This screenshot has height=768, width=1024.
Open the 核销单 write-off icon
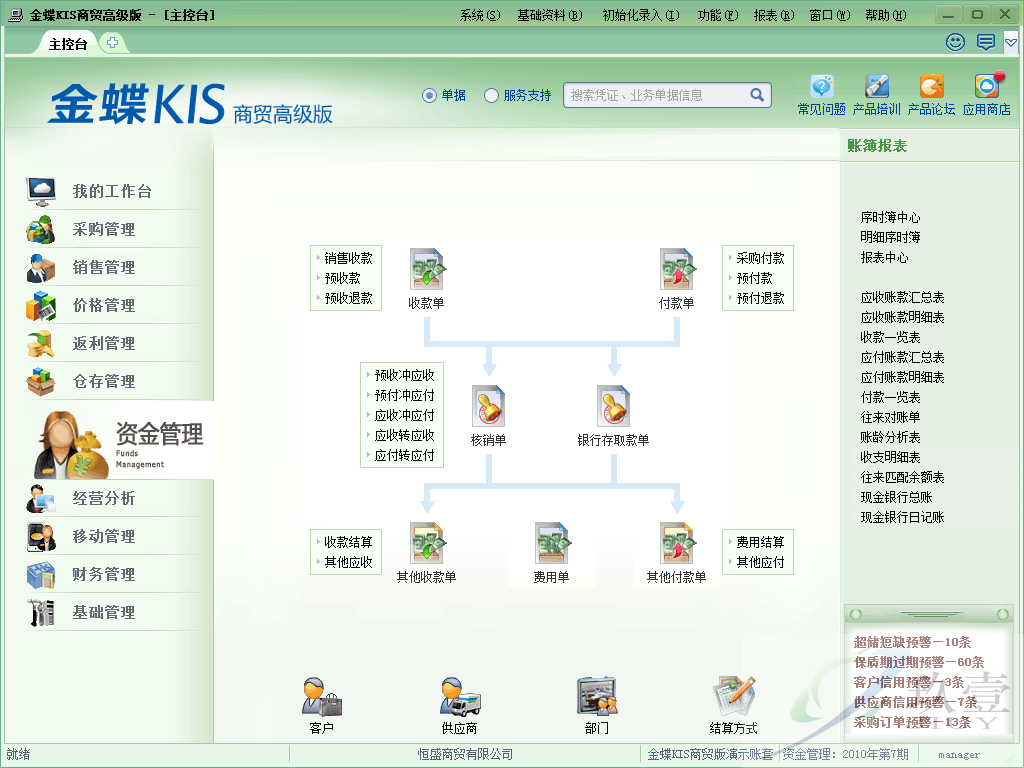[488, 406]
